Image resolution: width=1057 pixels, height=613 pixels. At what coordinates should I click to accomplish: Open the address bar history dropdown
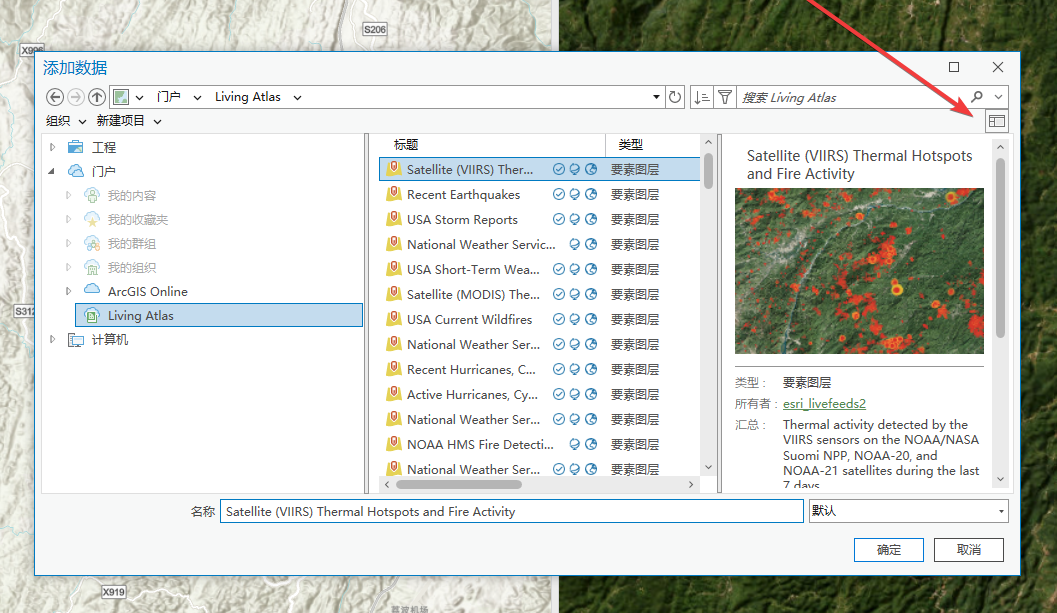(x=656, y=97)
